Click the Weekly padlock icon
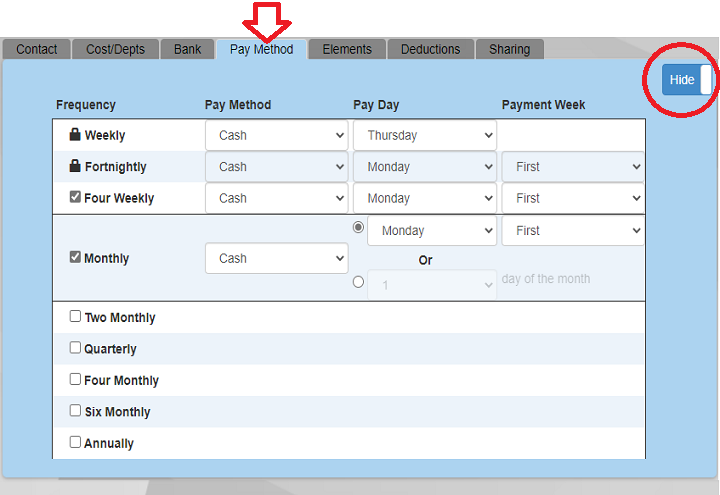This screenshot has width=720, height=495. (75, 135)
